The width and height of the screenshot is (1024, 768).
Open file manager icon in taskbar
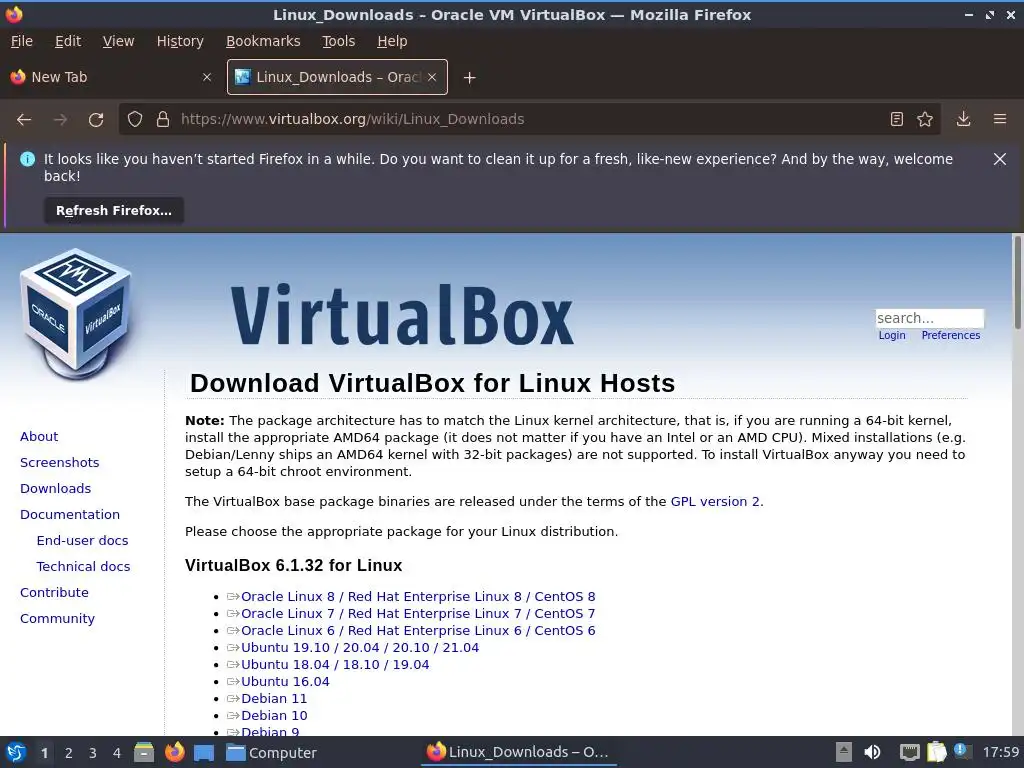click(144, 752)
